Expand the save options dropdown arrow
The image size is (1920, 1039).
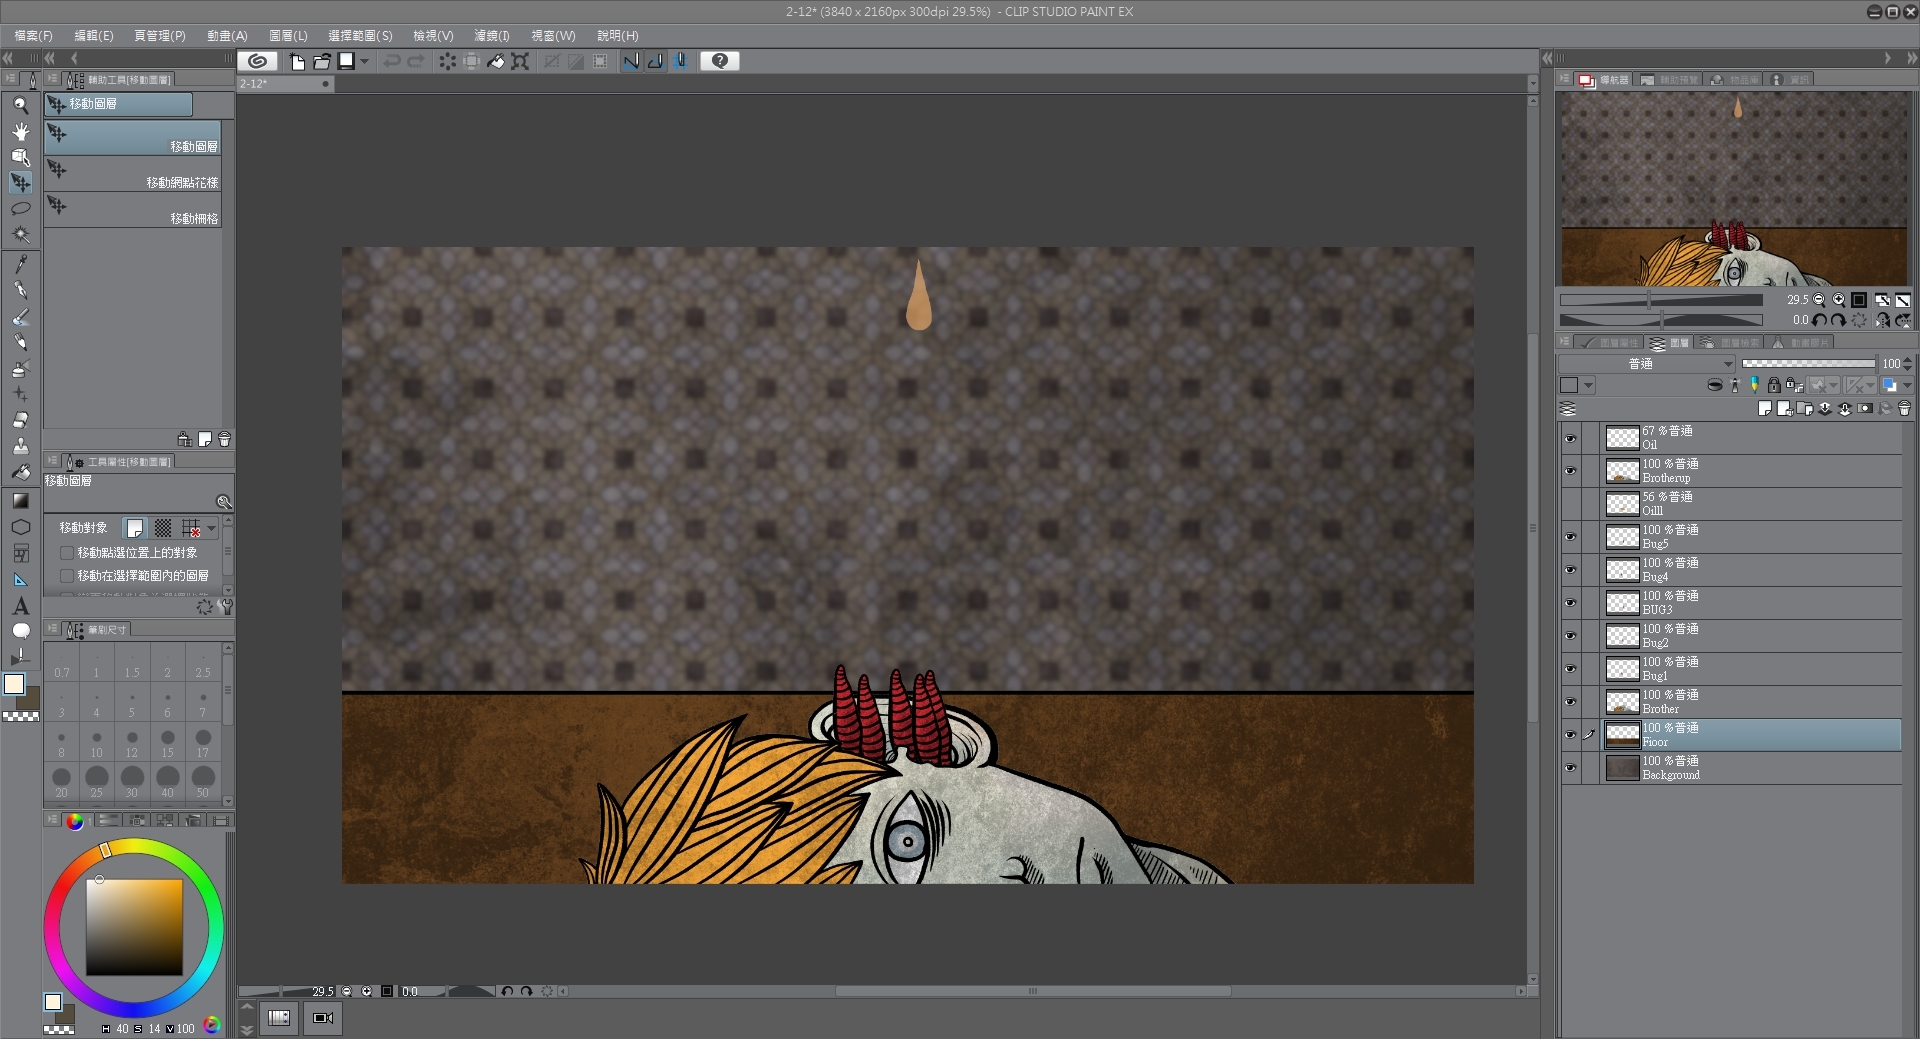coord(365,61)
